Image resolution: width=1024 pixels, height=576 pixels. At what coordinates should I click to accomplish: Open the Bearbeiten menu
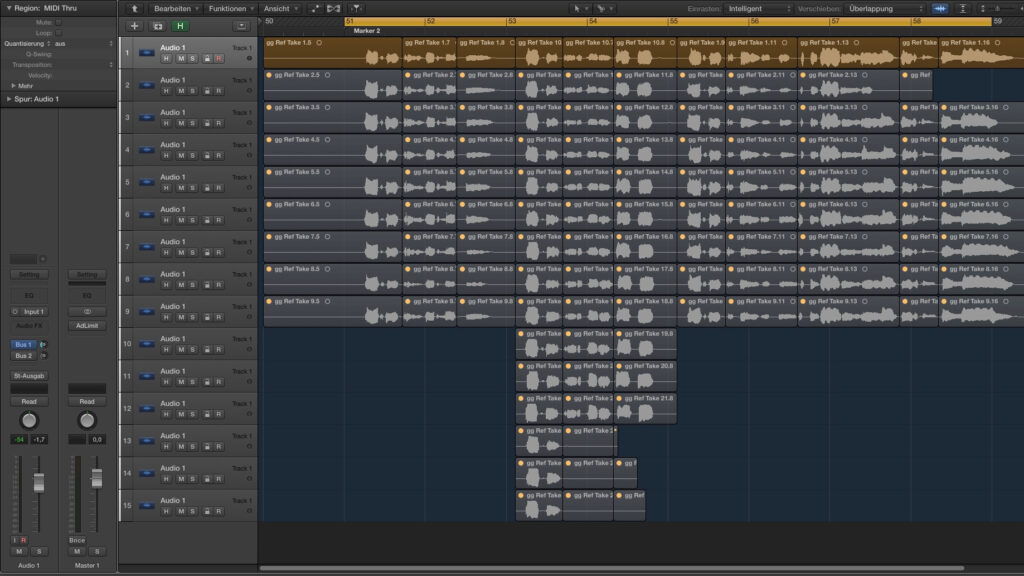pyautogui.click(x=176, y=8)
